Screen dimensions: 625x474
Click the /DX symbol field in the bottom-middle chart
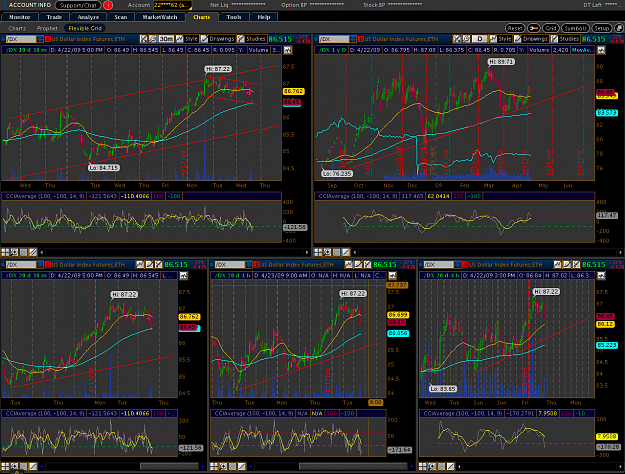pyautogui.click(x=230, y=265)
